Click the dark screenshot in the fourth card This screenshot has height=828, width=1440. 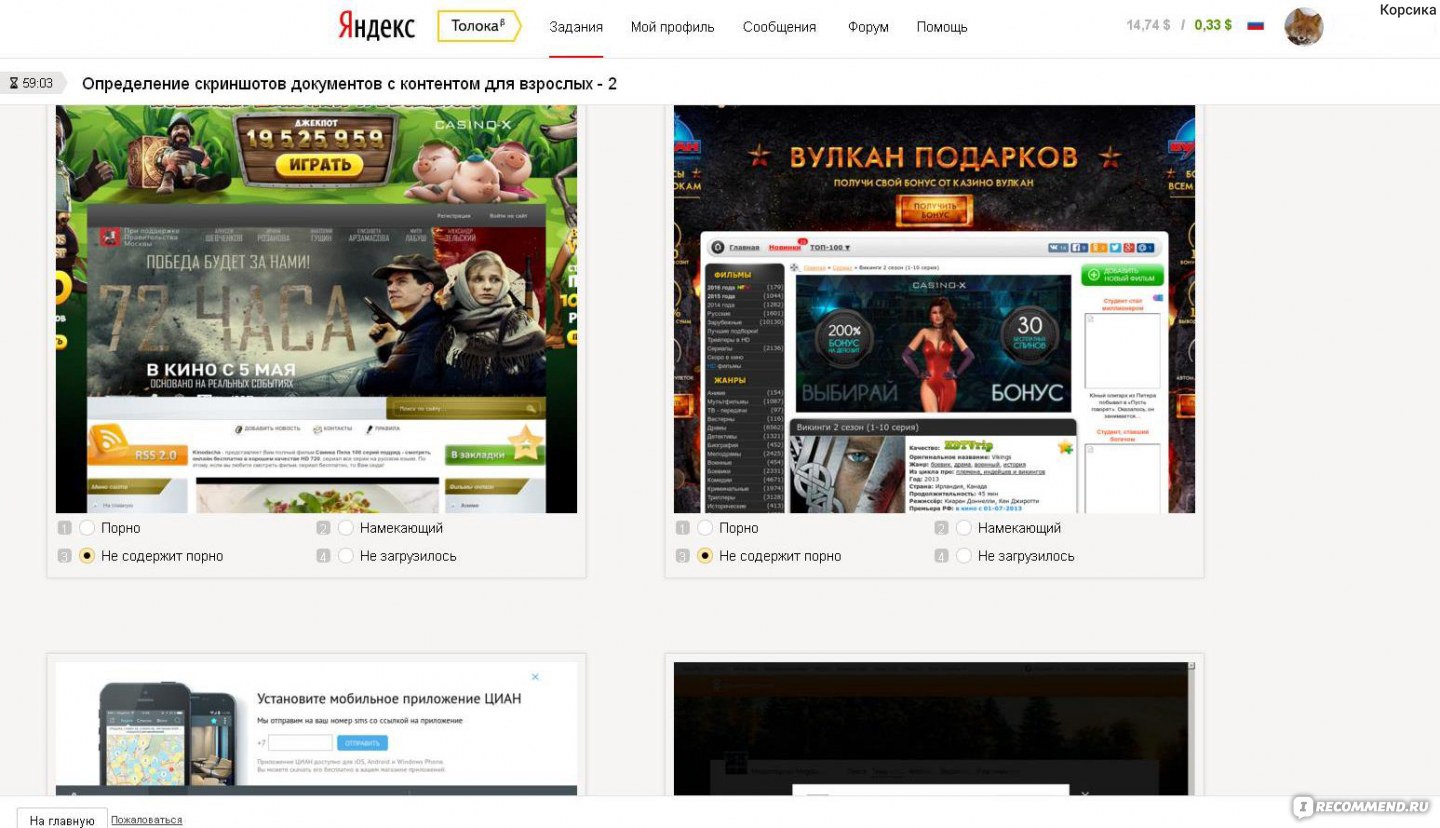(x=934, y=728)
